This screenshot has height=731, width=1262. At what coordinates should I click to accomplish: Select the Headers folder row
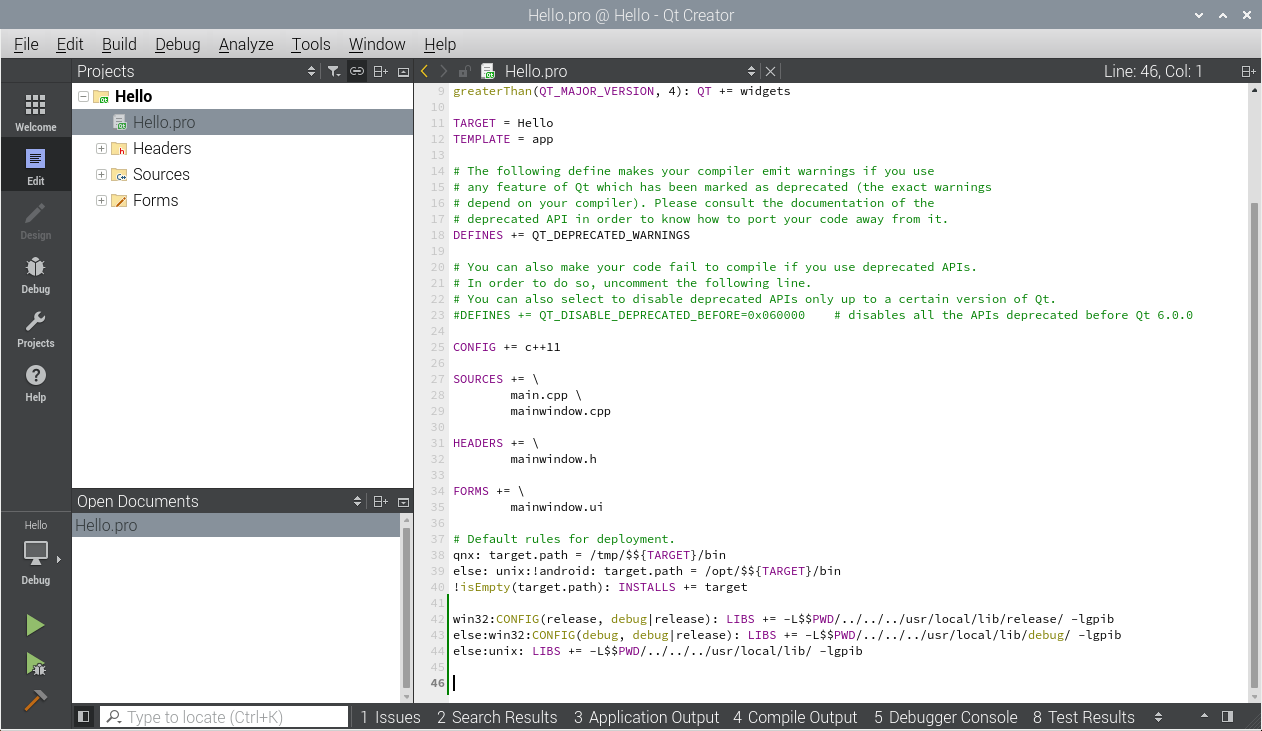[x=243, y=148]
